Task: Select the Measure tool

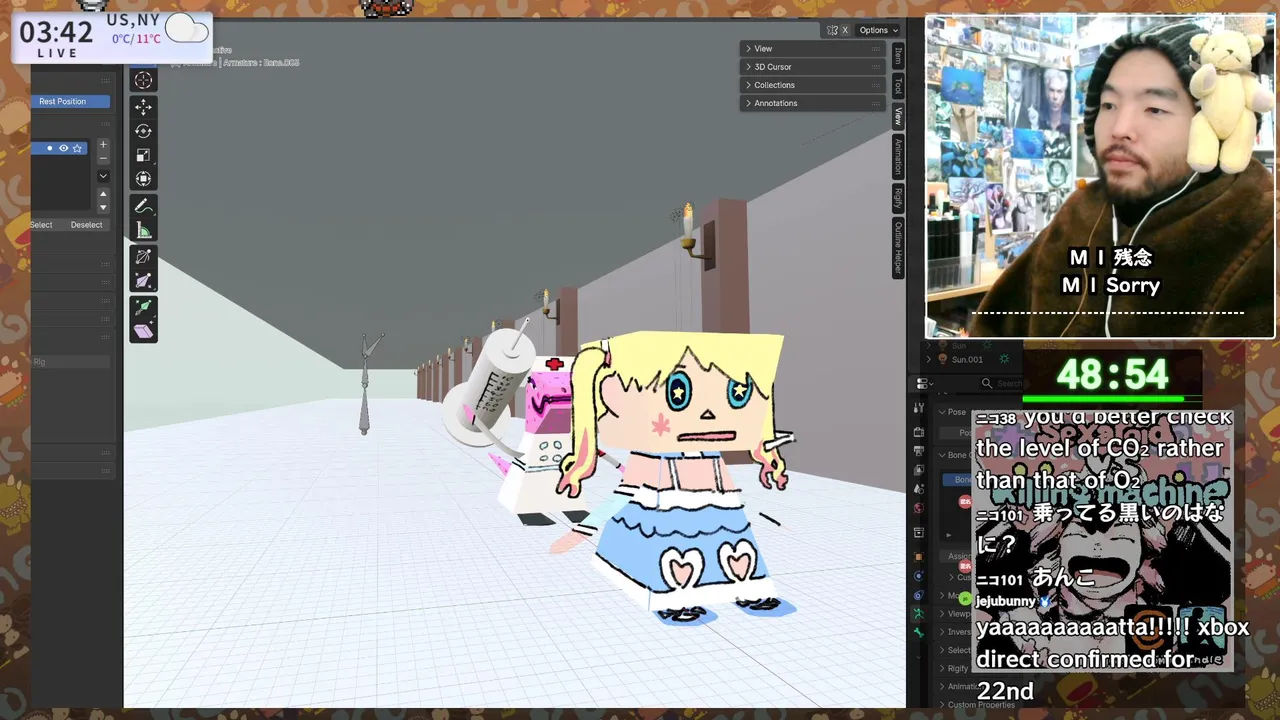Action: click(143, 230)
